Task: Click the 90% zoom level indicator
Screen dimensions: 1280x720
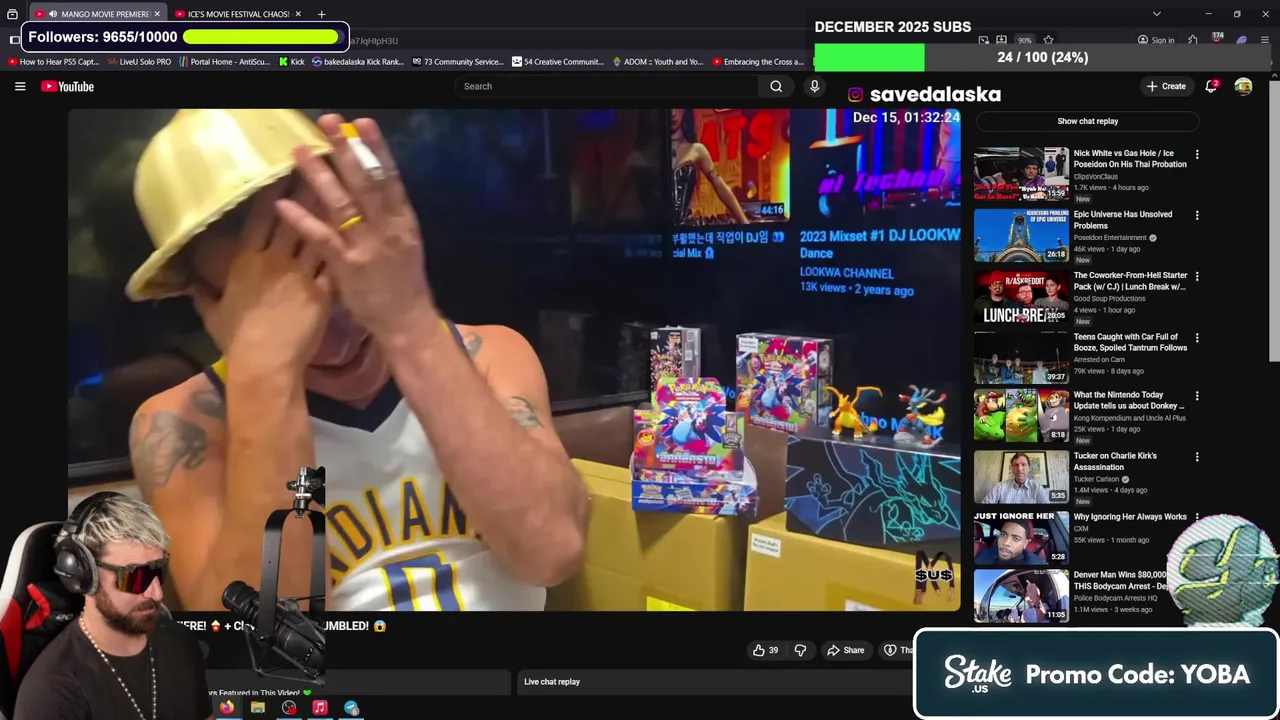Action: 1025,40
